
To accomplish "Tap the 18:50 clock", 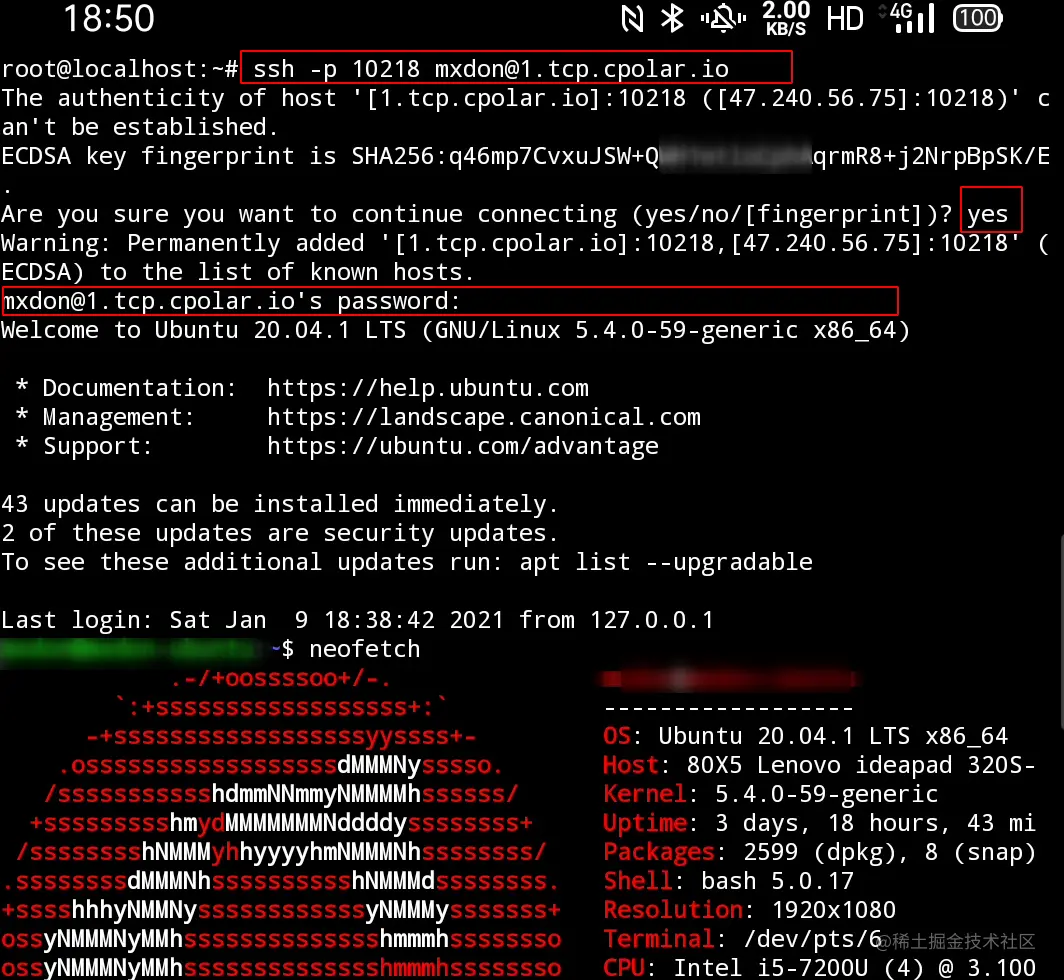I will click(x=109, y=18).
